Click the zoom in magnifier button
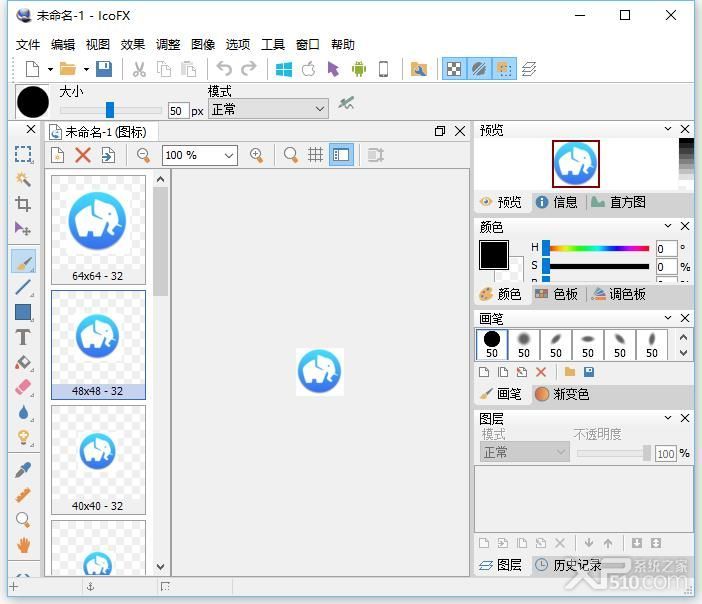The height and width of the screenshot is (604, 702). [257, 155]
